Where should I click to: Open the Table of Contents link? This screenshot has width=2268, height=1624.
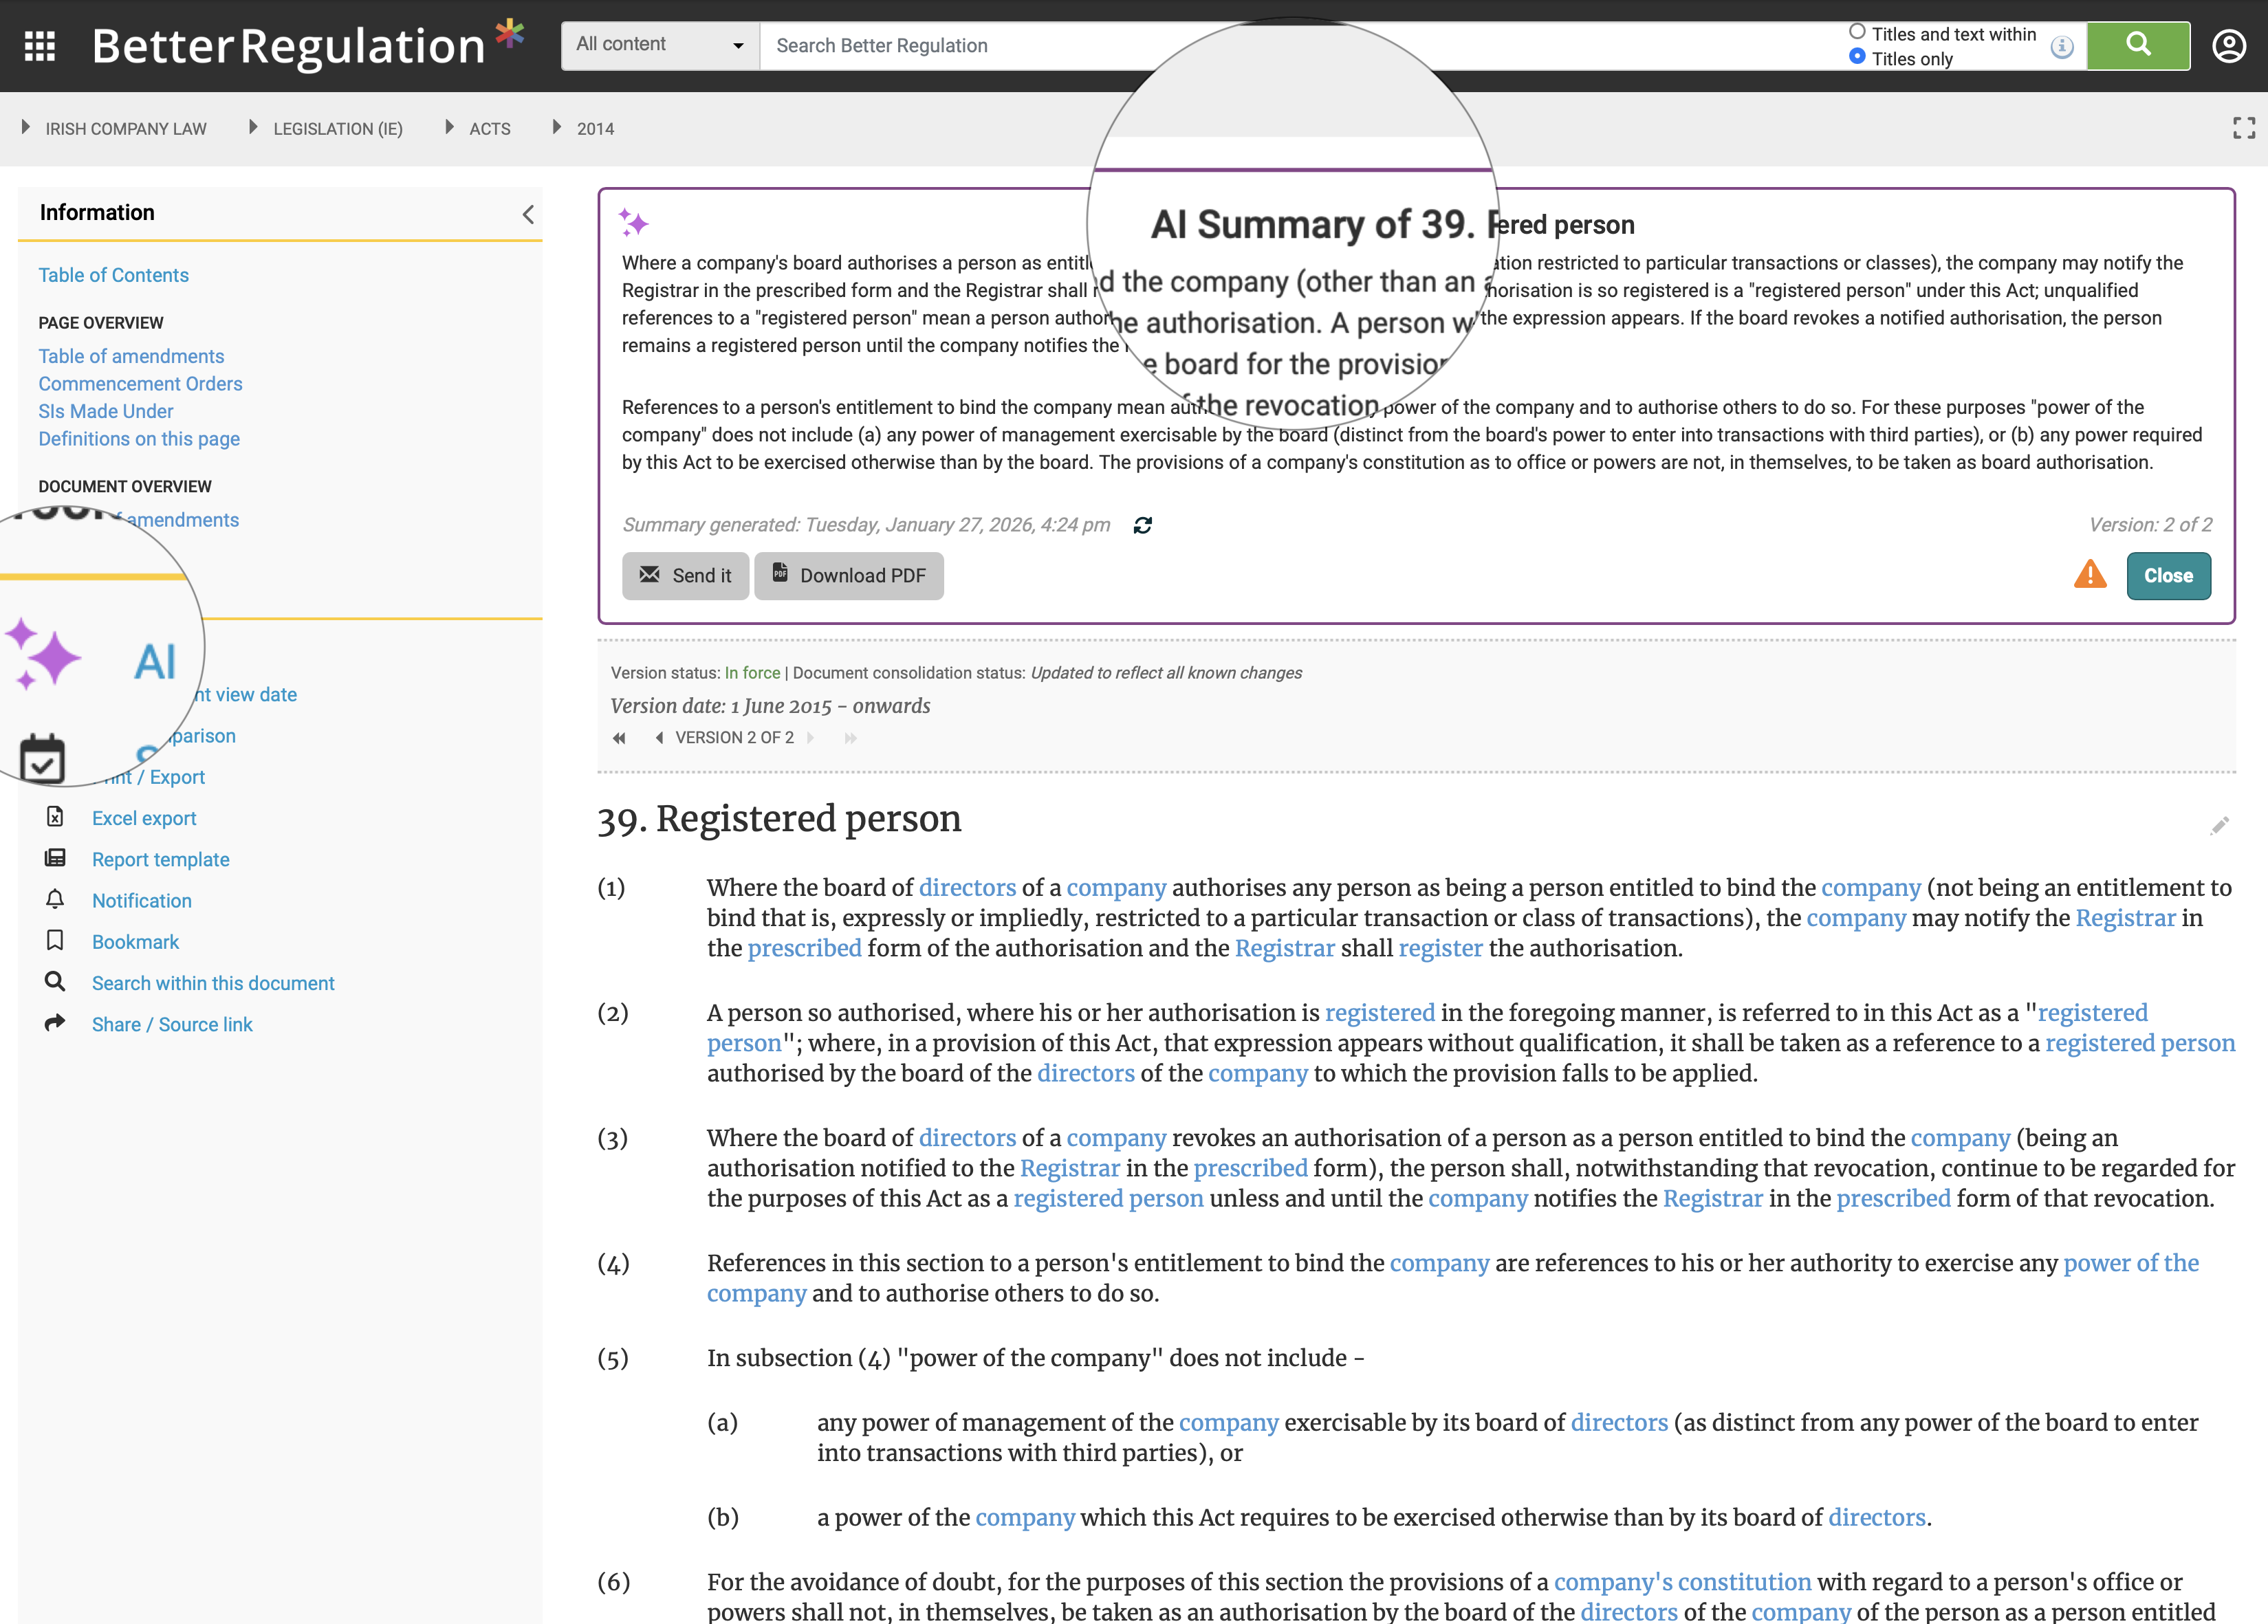click(x=113, y=274)
